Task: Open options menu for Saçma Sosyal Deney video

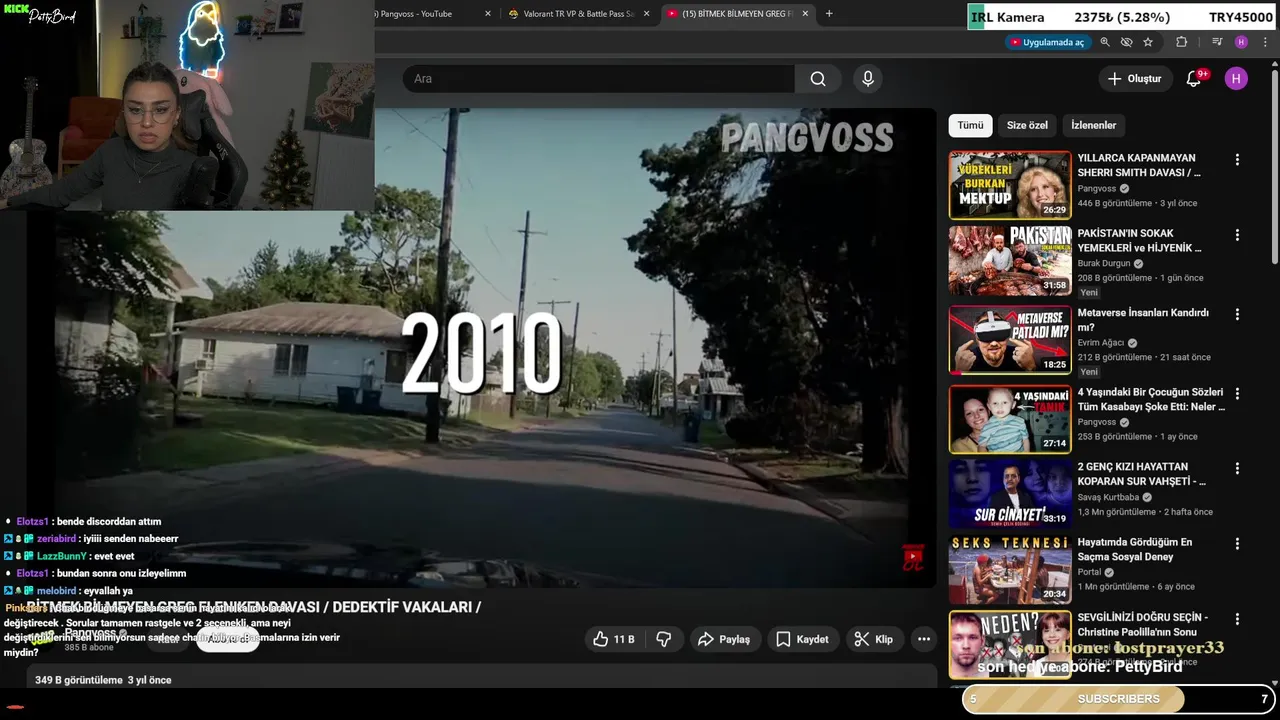Action: click(x=1237, y=544)
